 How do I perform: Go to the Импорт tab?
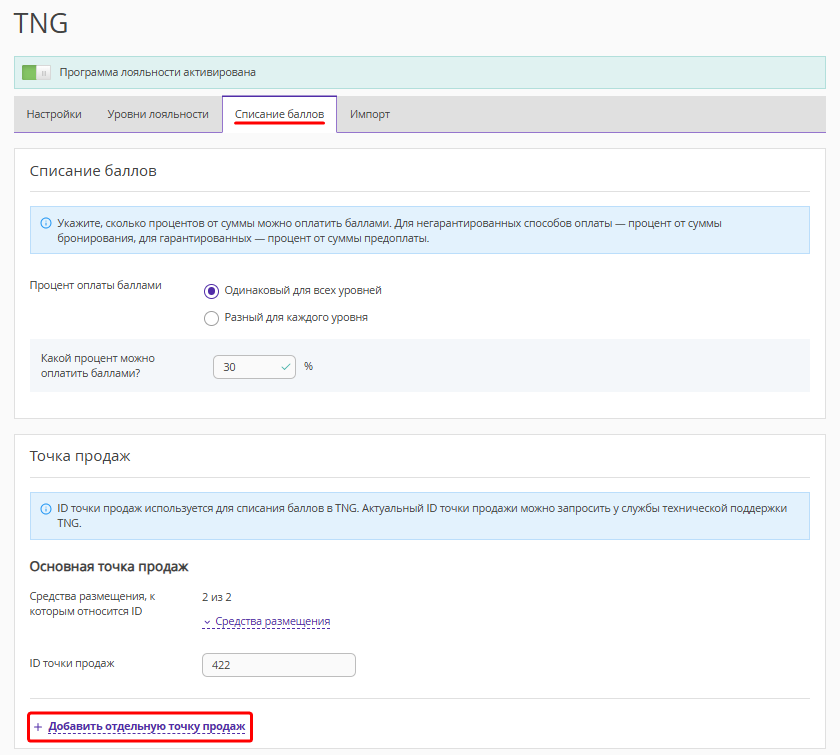click(370, 114)
